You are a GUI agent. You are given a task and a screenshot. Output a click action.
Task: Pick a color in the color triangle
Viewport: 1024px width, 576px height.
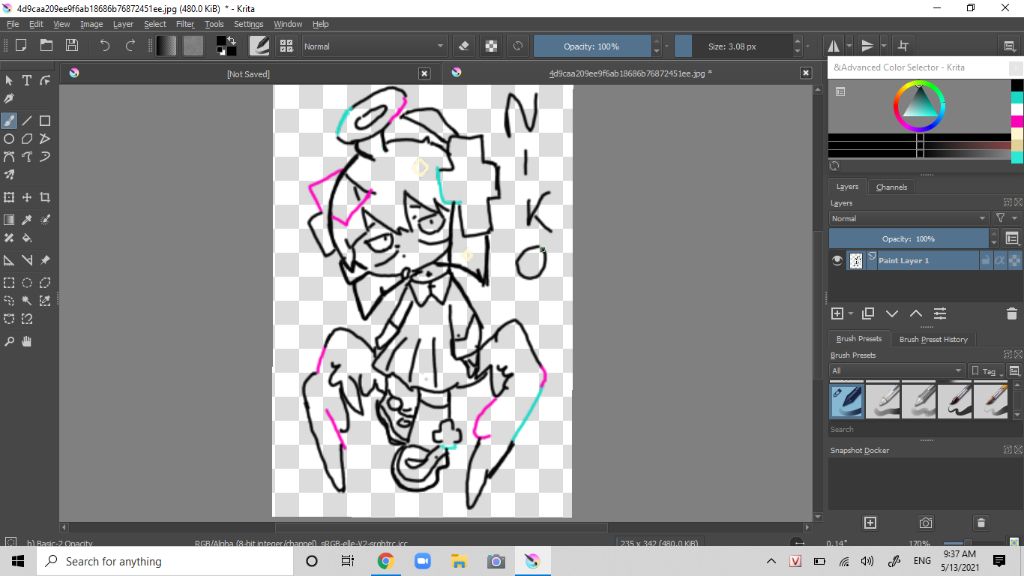point(919,102)
